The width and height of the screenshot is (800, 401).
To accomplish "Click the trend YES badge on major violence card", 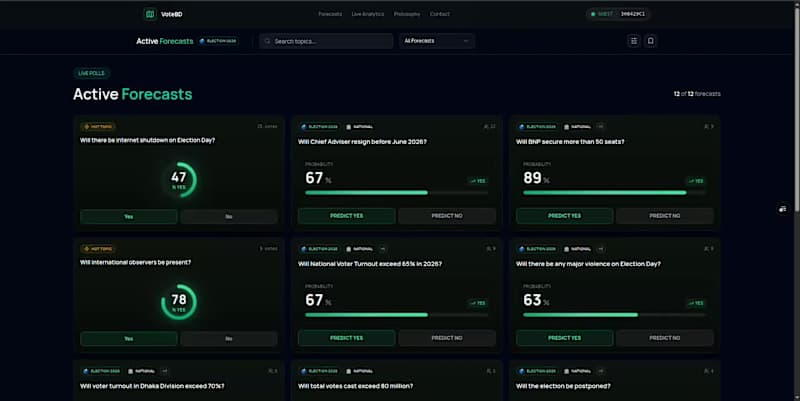I will point(696,303).
